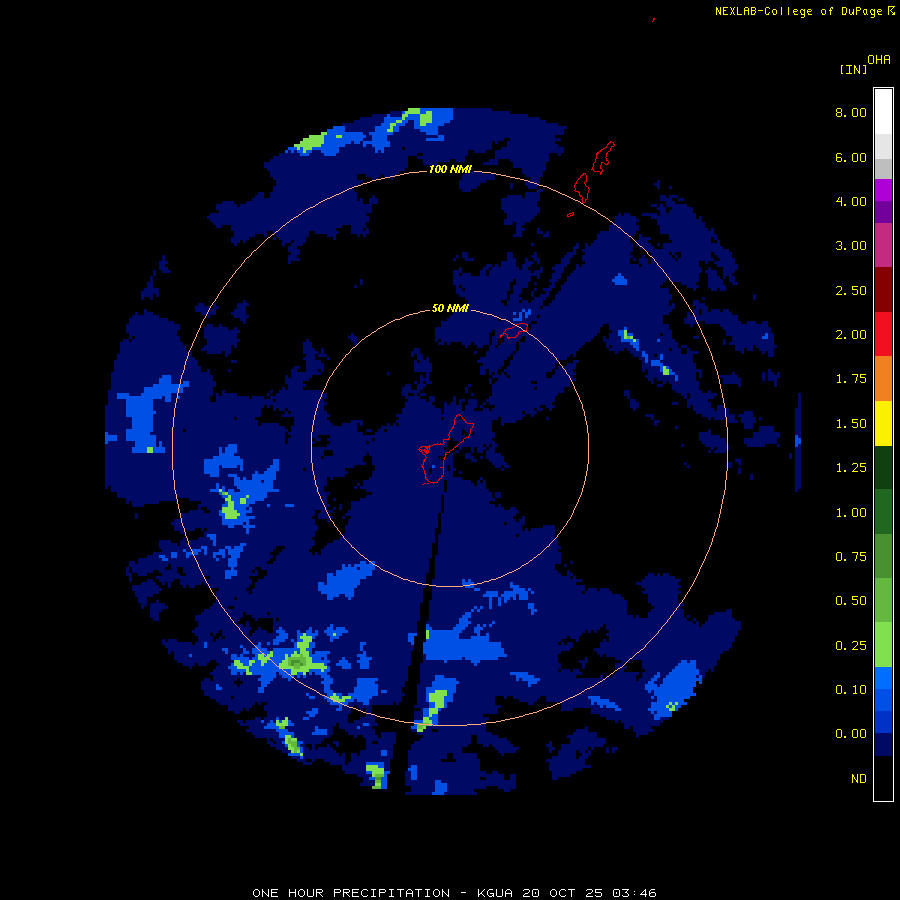Screen dimensions: 900x900
Task: Click the Rota island outline on 50 NMI ring
Action: pyautogui.click(x=514, y=331)
